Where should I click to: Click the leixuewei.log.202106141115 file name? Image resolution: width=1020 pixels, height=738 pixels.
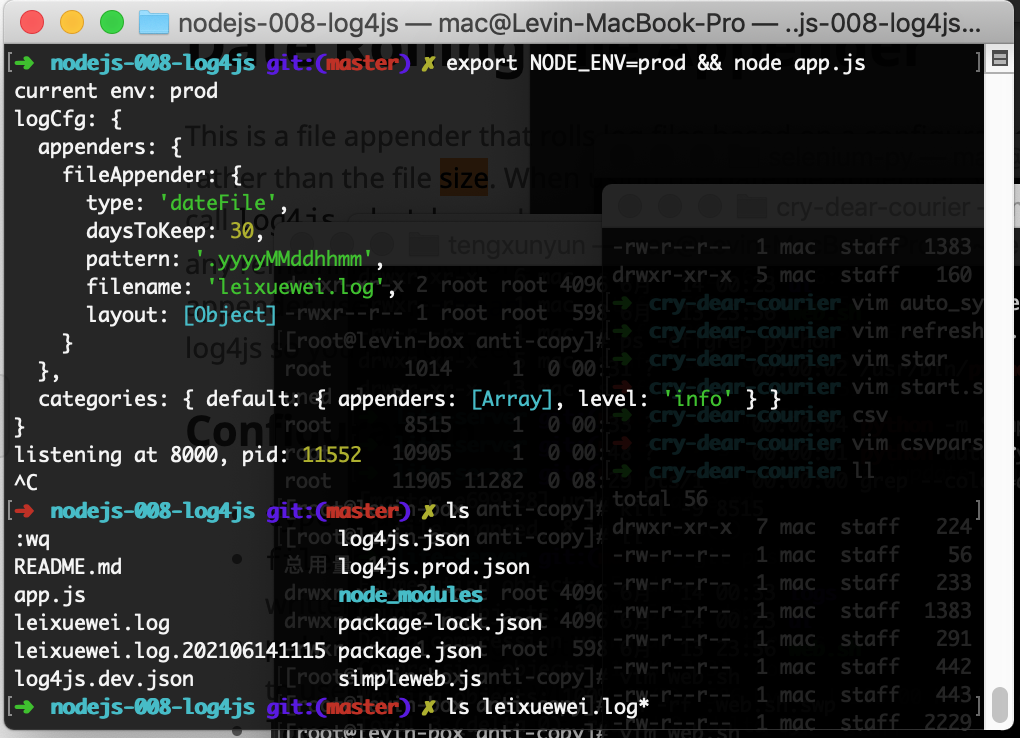point(170,651)
